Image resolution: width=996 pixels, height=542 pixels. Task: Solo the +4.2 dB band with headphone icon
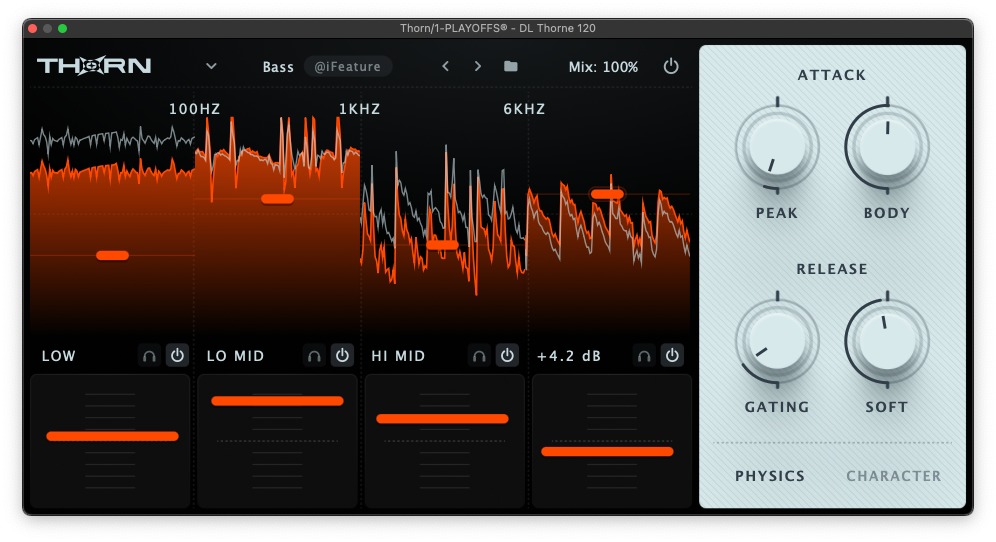(x=644, y=356)
